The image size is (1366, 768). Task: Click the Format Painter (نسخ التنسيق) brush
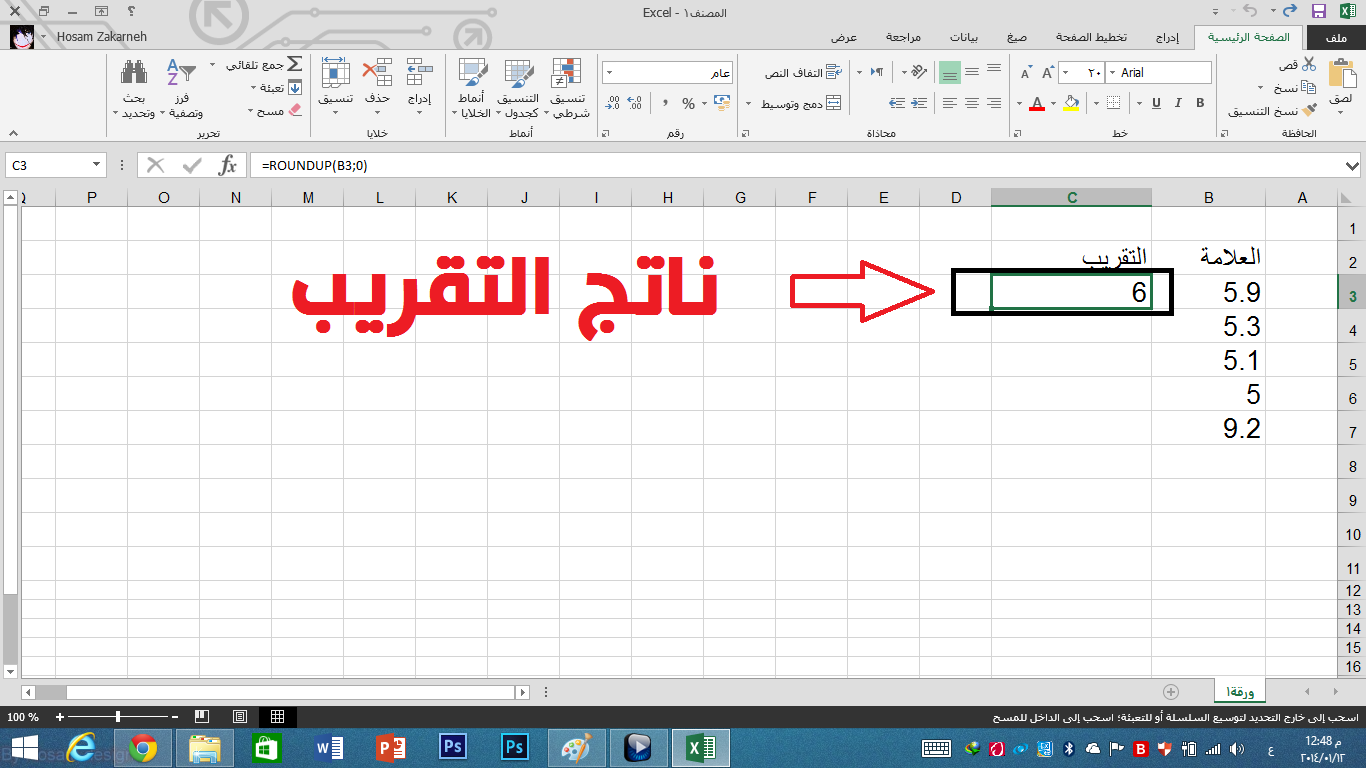point(1309,110)
